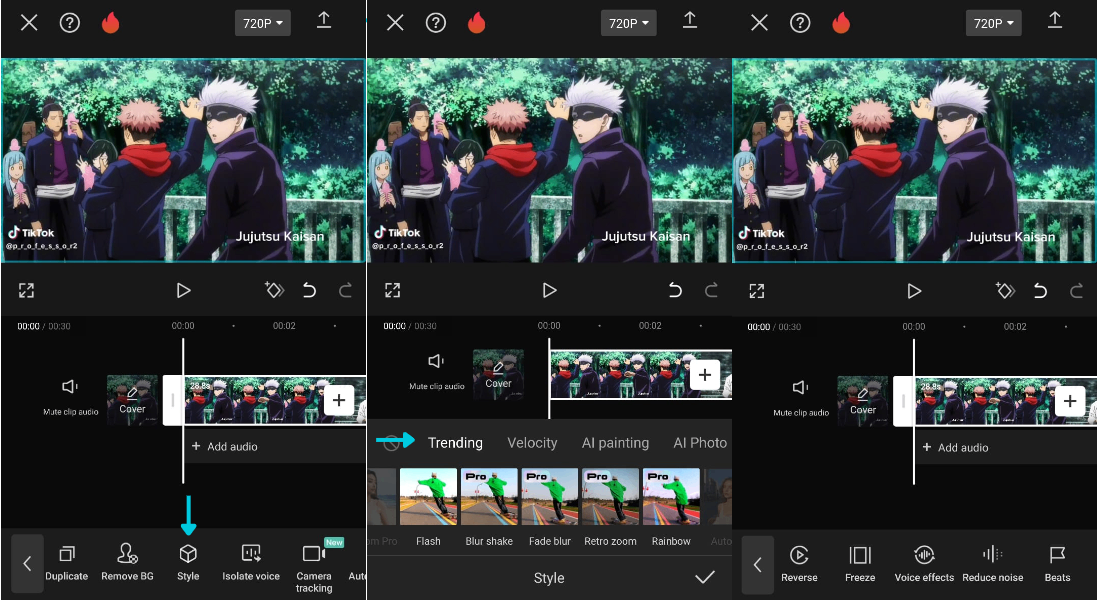Select Duplicate in left screen toolbar

point(67,562)
